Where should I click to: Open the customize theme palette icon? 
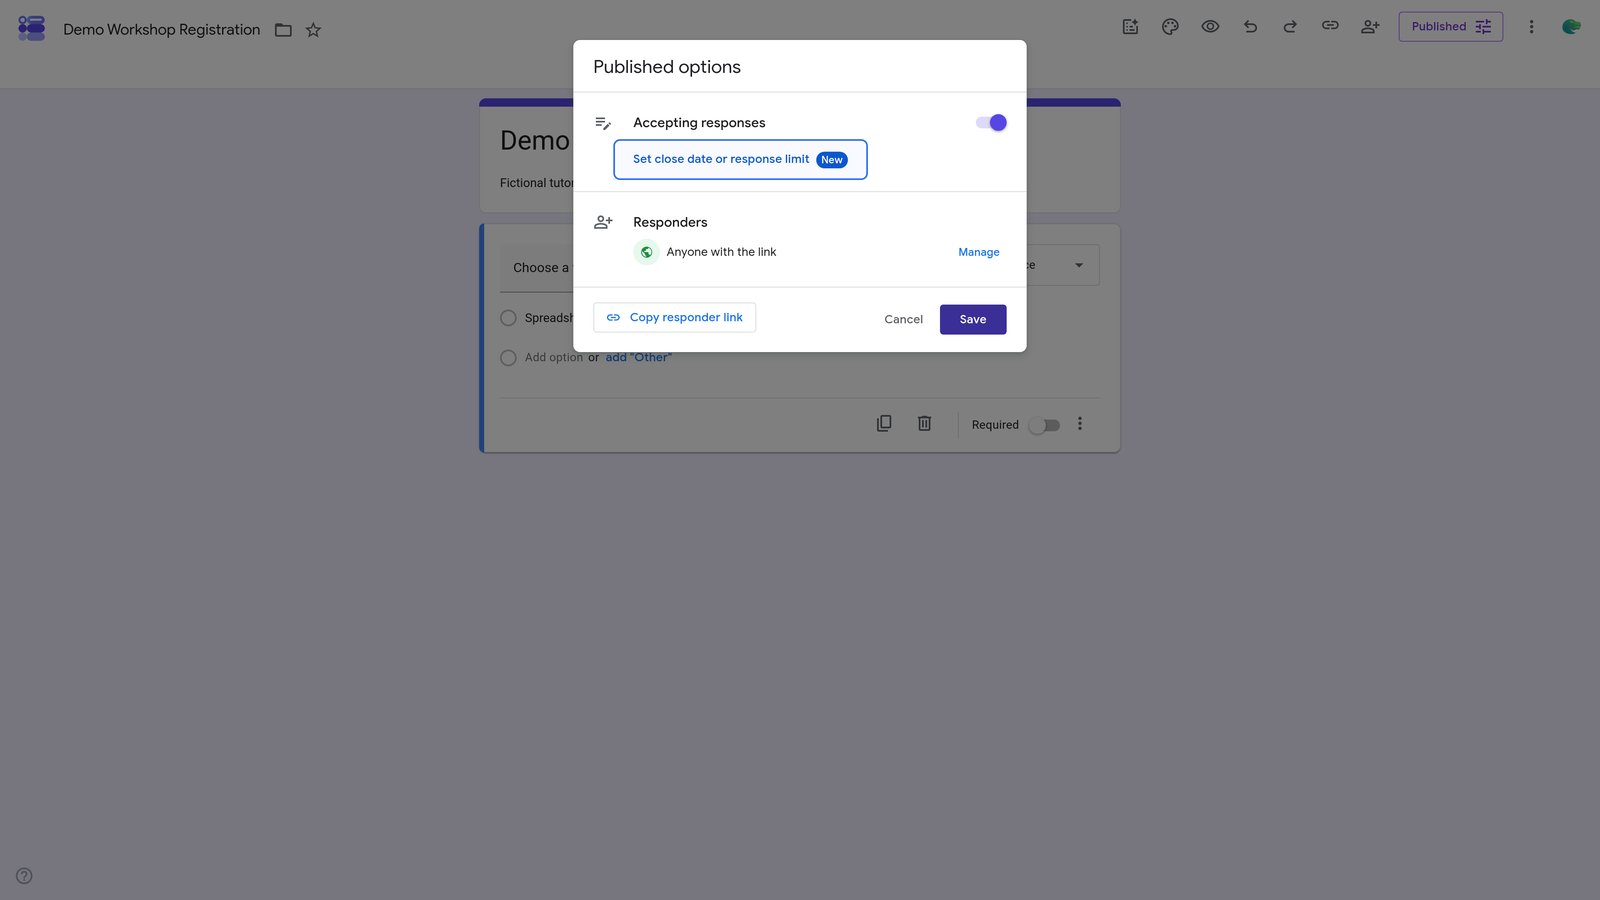tap(1170, 27)
